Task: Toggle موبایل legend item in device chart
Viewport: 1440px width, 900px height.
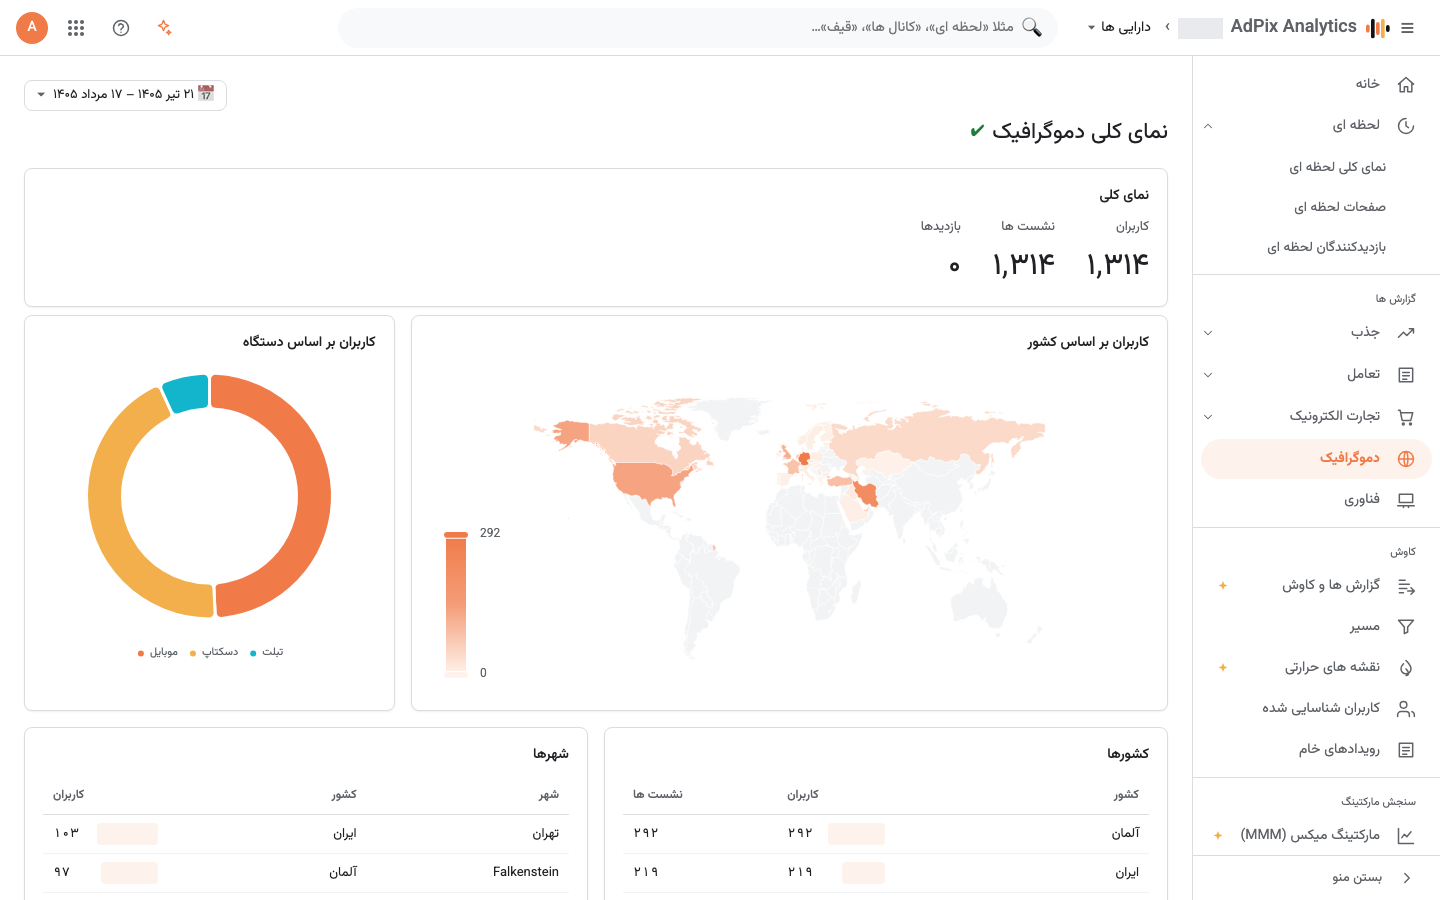Action: click(158, 652)
